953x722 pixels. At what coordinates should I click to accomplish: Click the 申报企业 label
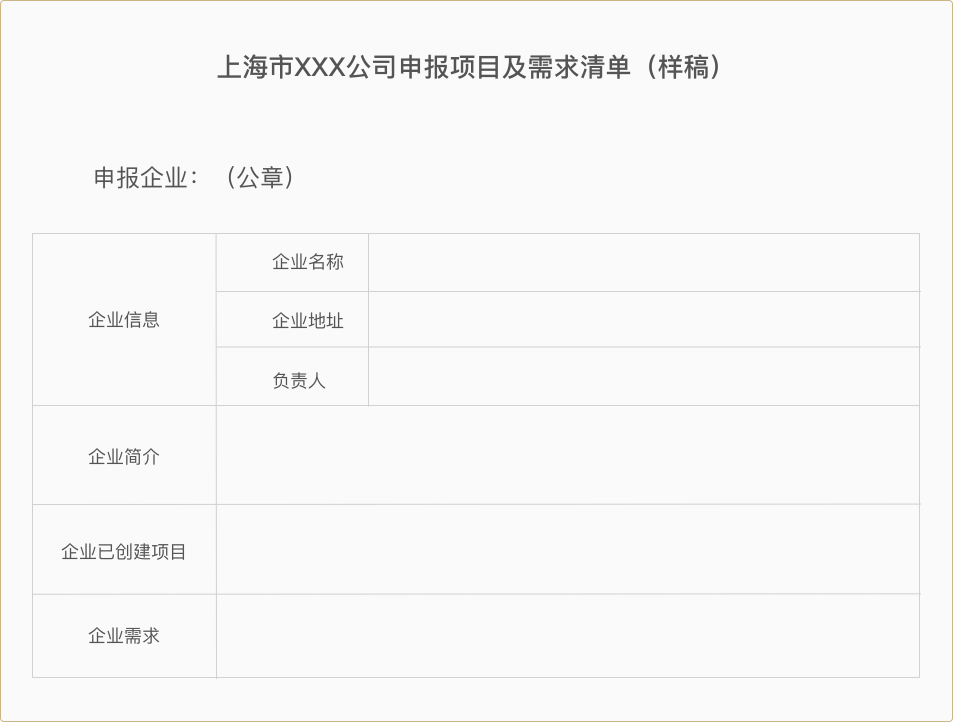(141, 178)
